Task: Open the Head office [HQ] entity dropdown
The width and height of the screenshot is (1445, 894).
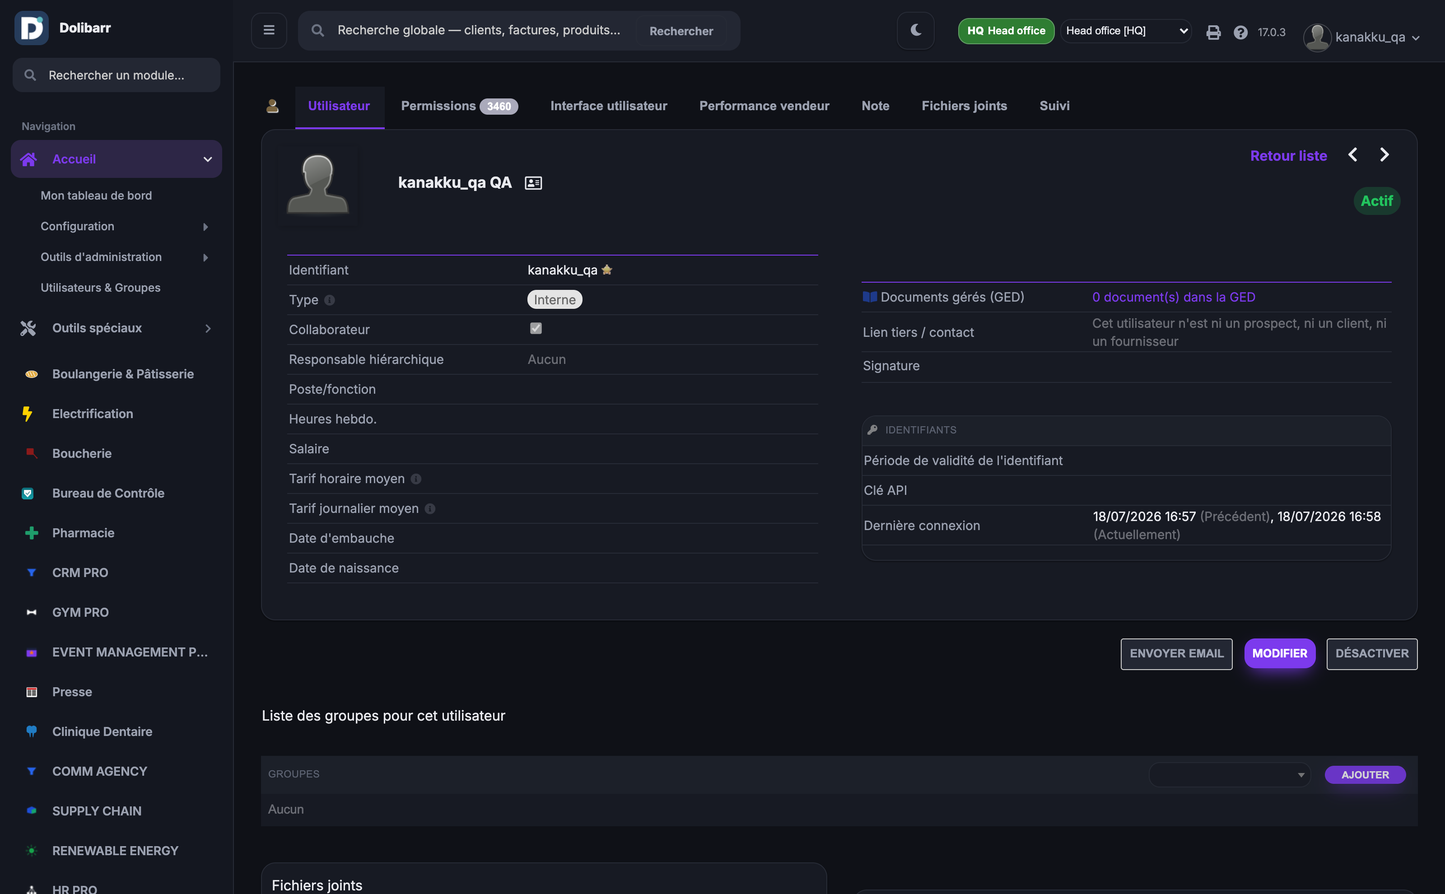Action: [x=1127, y=31]
